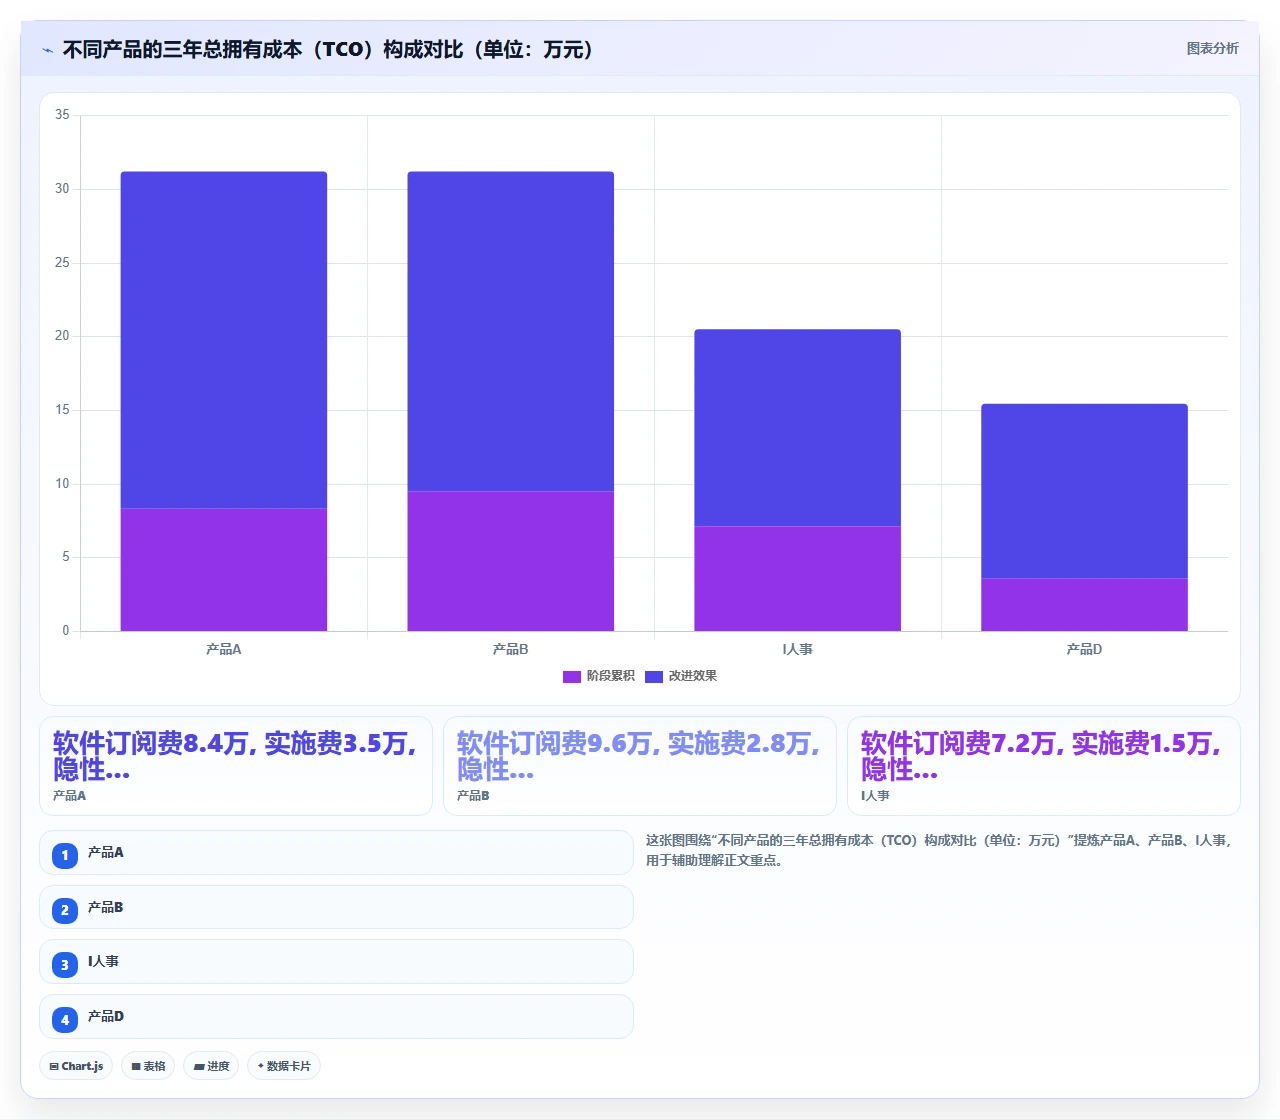The width and height of the screenshot is (1280, 1120).
Task: Open the 软件订阅费8.4万 card for 产品A
Action: coord(236,766)
